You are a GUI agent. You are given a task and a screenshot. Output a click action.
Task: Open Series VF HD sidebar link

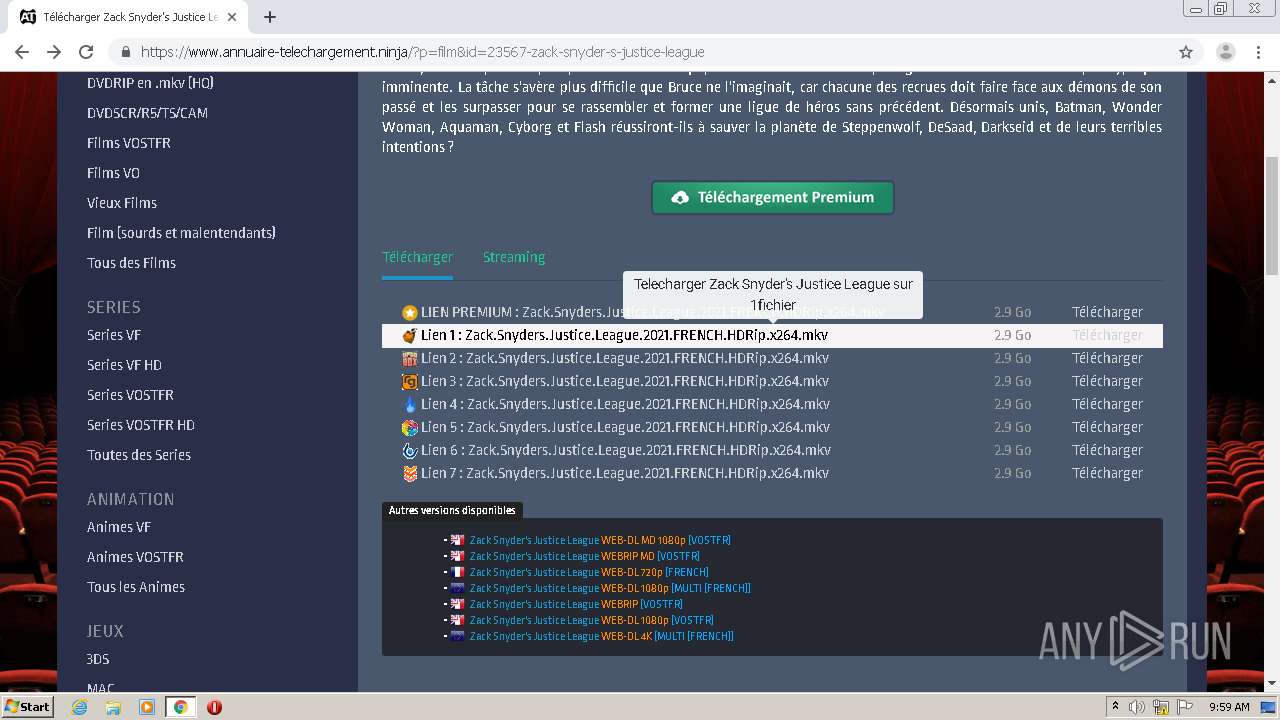pyautogui.click(x=124, y=365)
